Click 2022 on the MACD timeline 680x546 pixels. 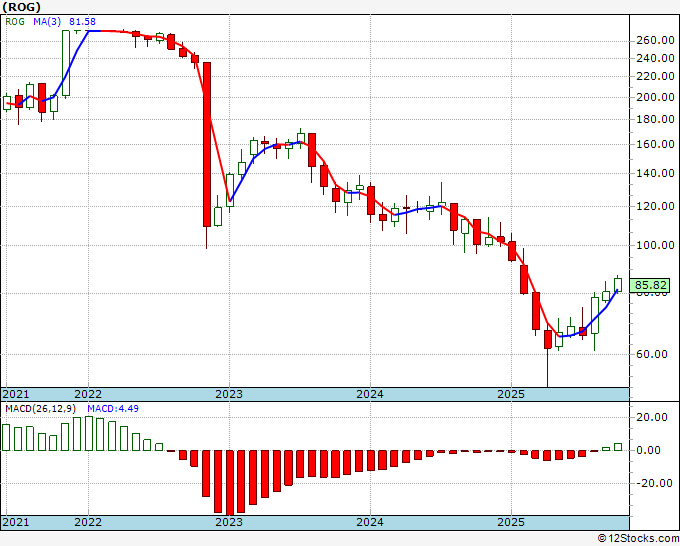click(x=88, y=522)
